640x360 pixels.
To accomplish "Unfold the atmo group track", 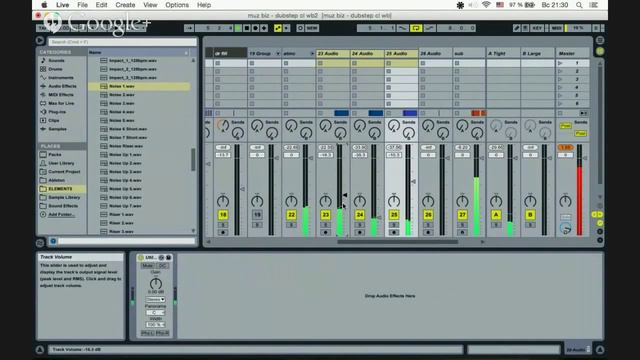I will pyautogui.click(x=312, y=53).
